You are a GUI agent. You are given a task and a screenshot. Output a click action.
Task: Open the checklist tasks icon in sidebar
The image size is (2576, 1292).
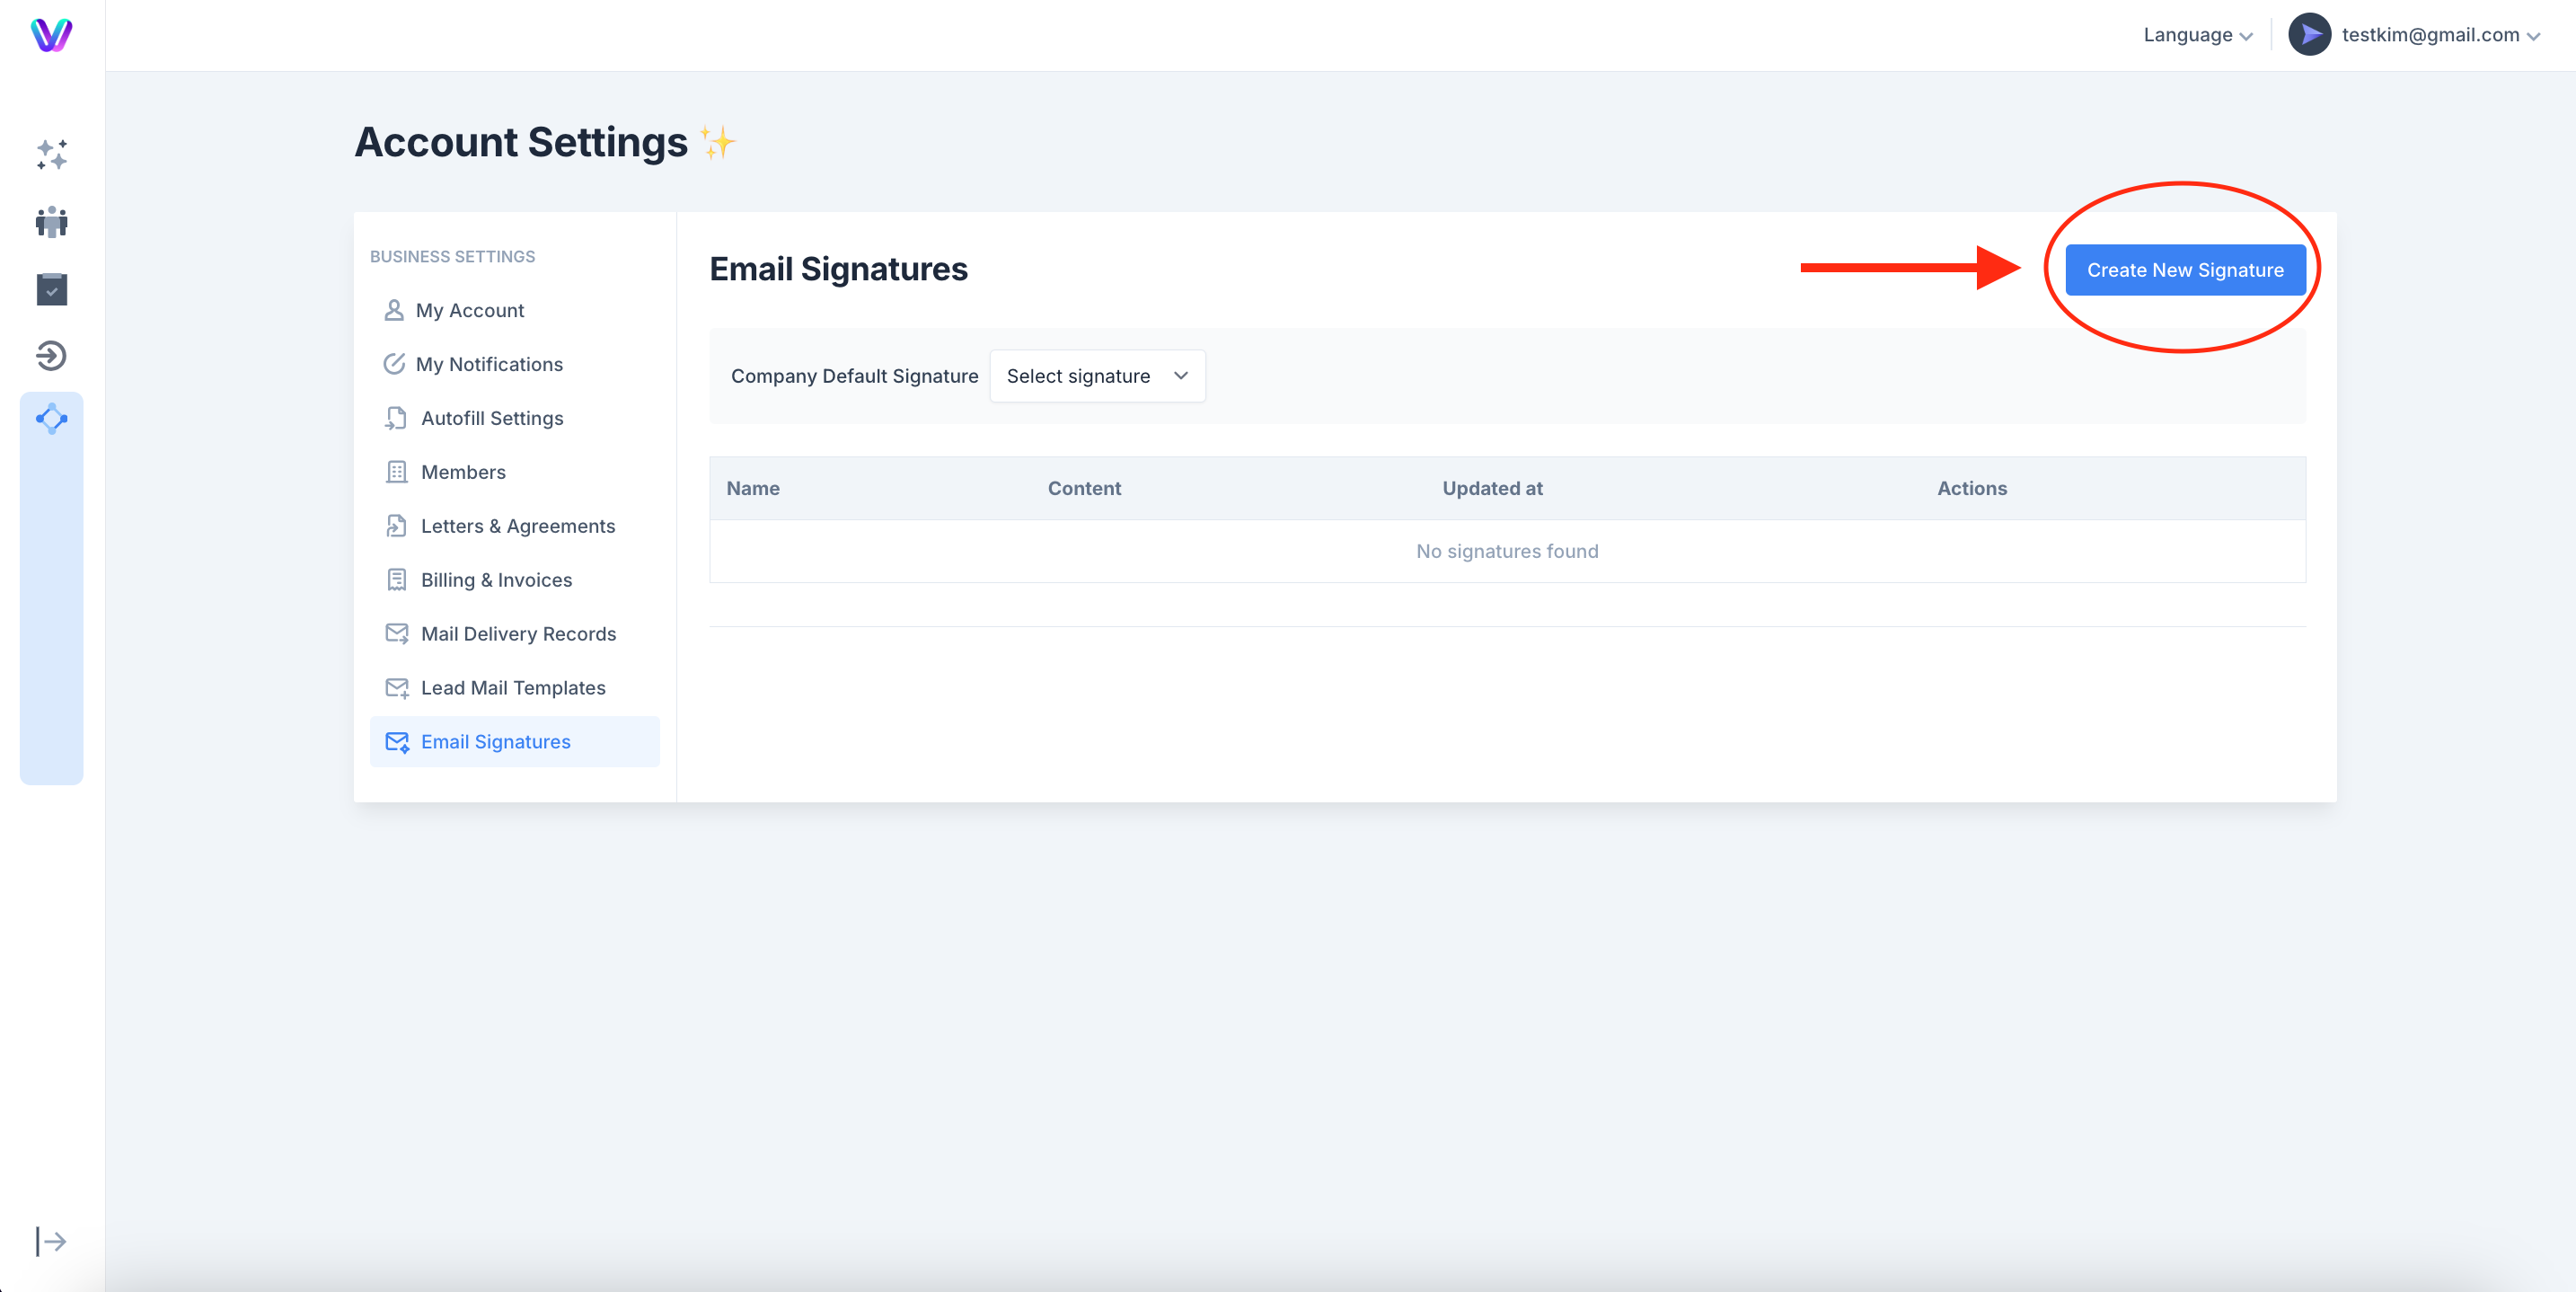[51, 289]
